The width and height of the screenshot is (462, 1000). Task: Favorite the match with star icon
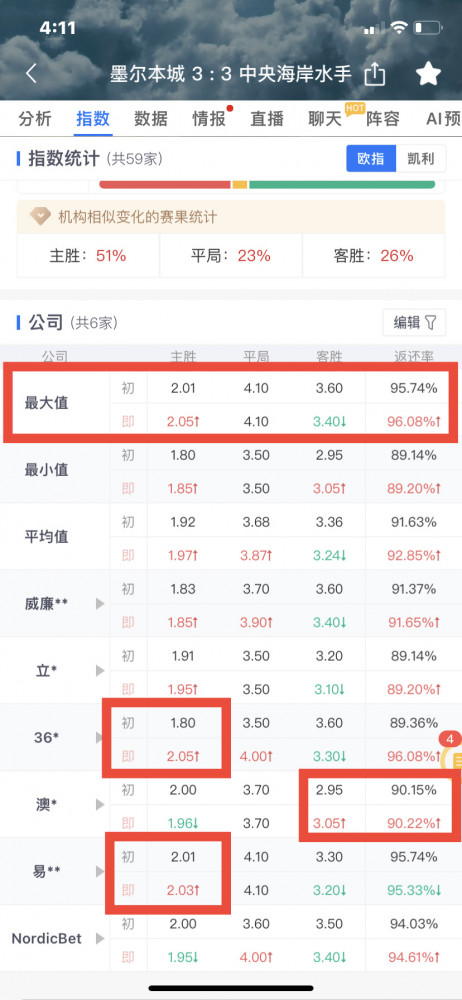[x=428, y=74]
